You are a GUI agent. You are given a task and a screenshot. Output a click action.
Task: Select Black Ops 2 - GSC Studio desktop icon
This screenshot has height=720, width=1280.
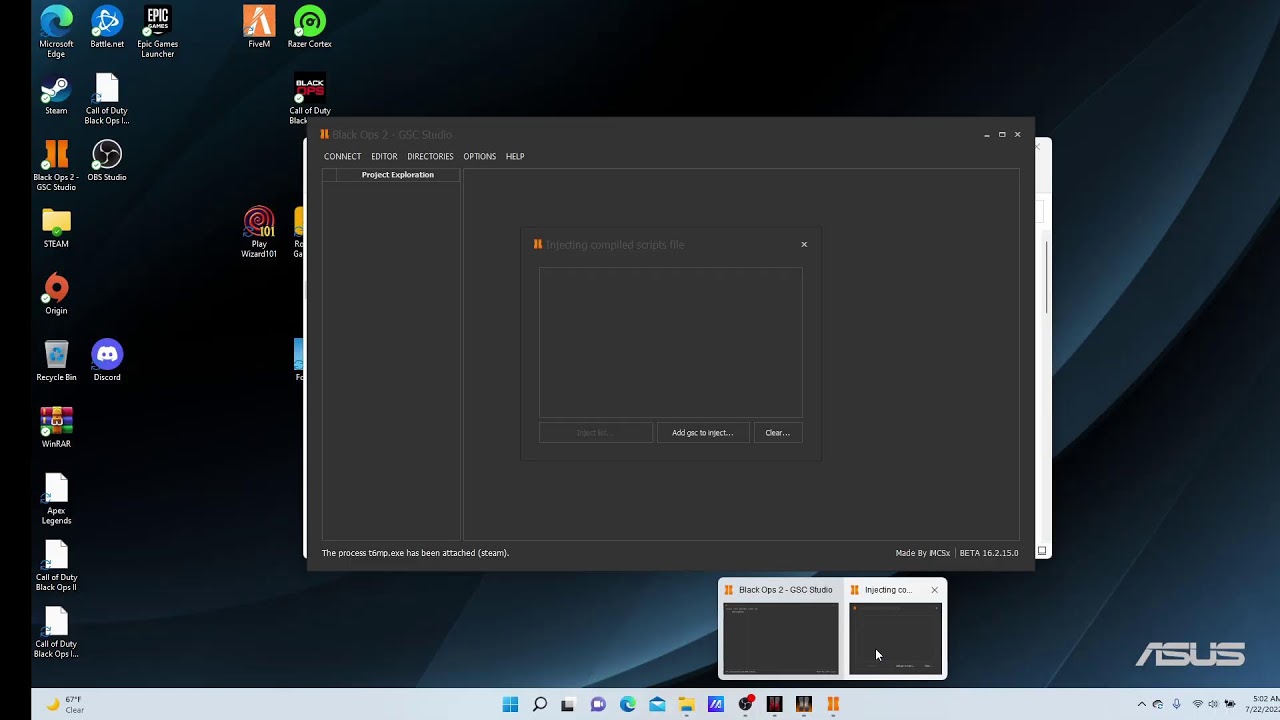click(56, 165)
